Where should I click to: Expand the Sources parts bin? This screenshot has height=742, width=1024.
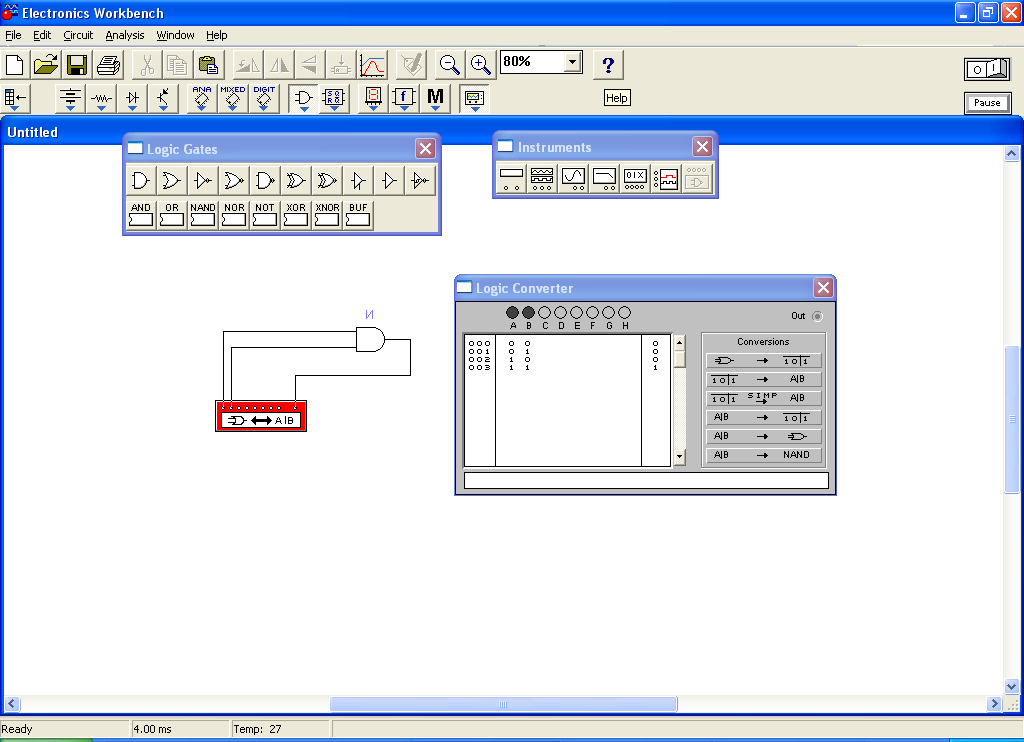click(70, 99)
